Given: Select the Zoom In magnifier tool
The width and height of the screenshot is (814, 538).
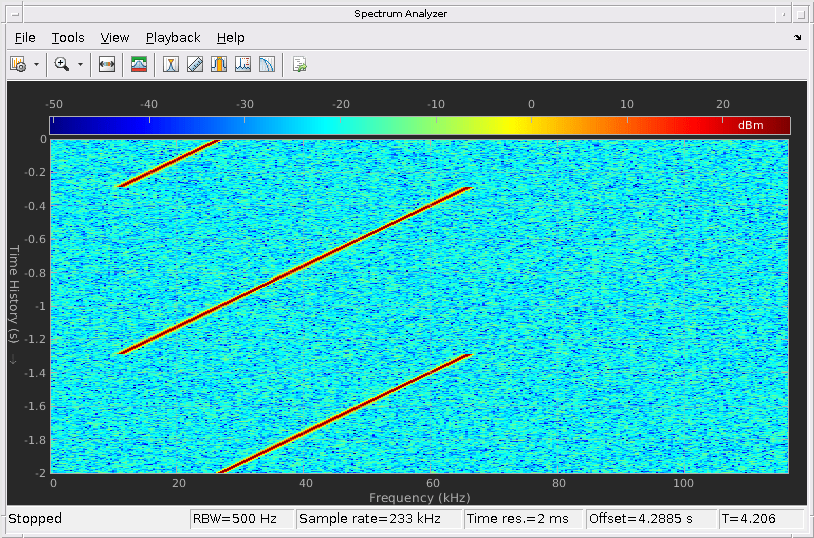Looking at the screenshot, I should [62, 64].
